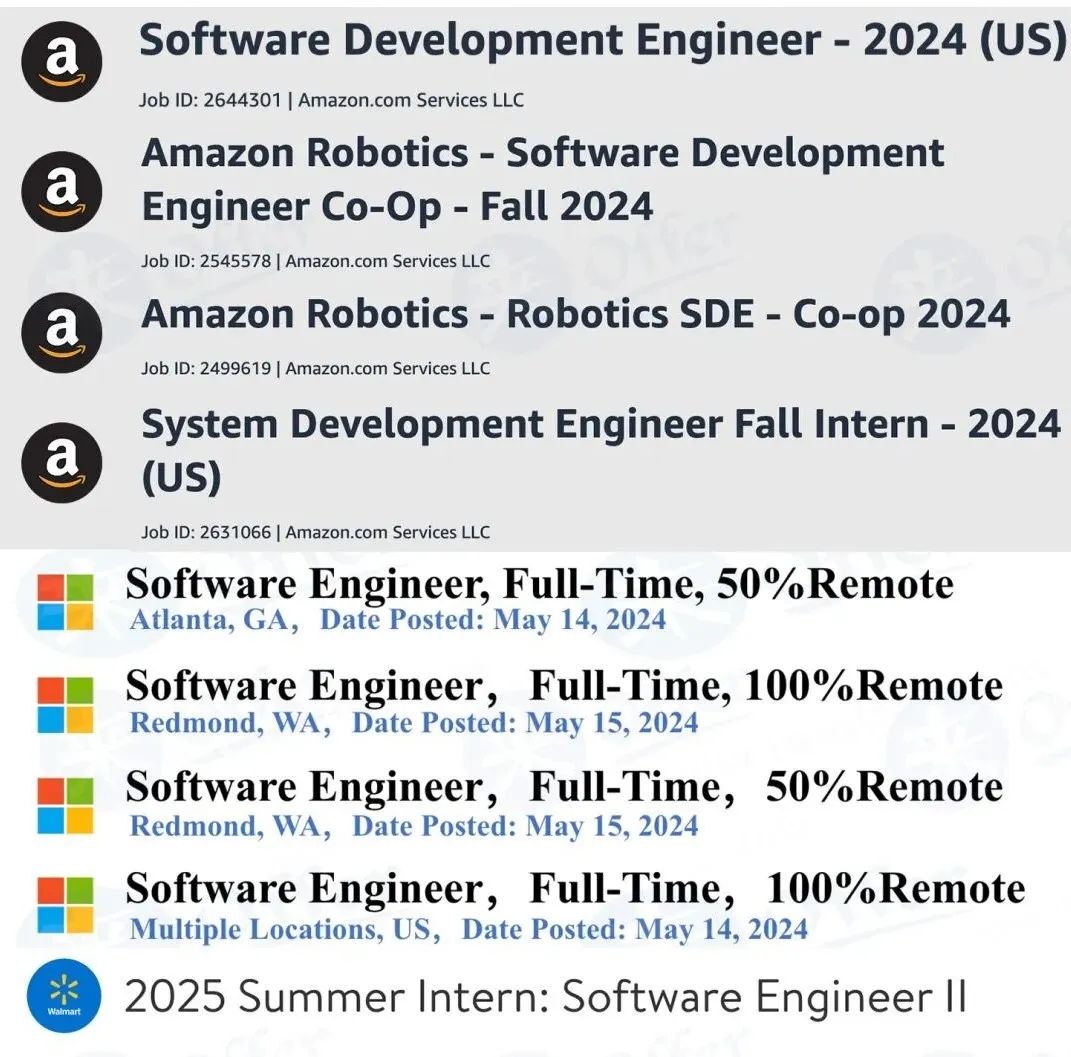Open the Redmond Software Engineer 100%Remote listing
Image resolution: width=1071 pixels, height=1057 pixels.
564,686
